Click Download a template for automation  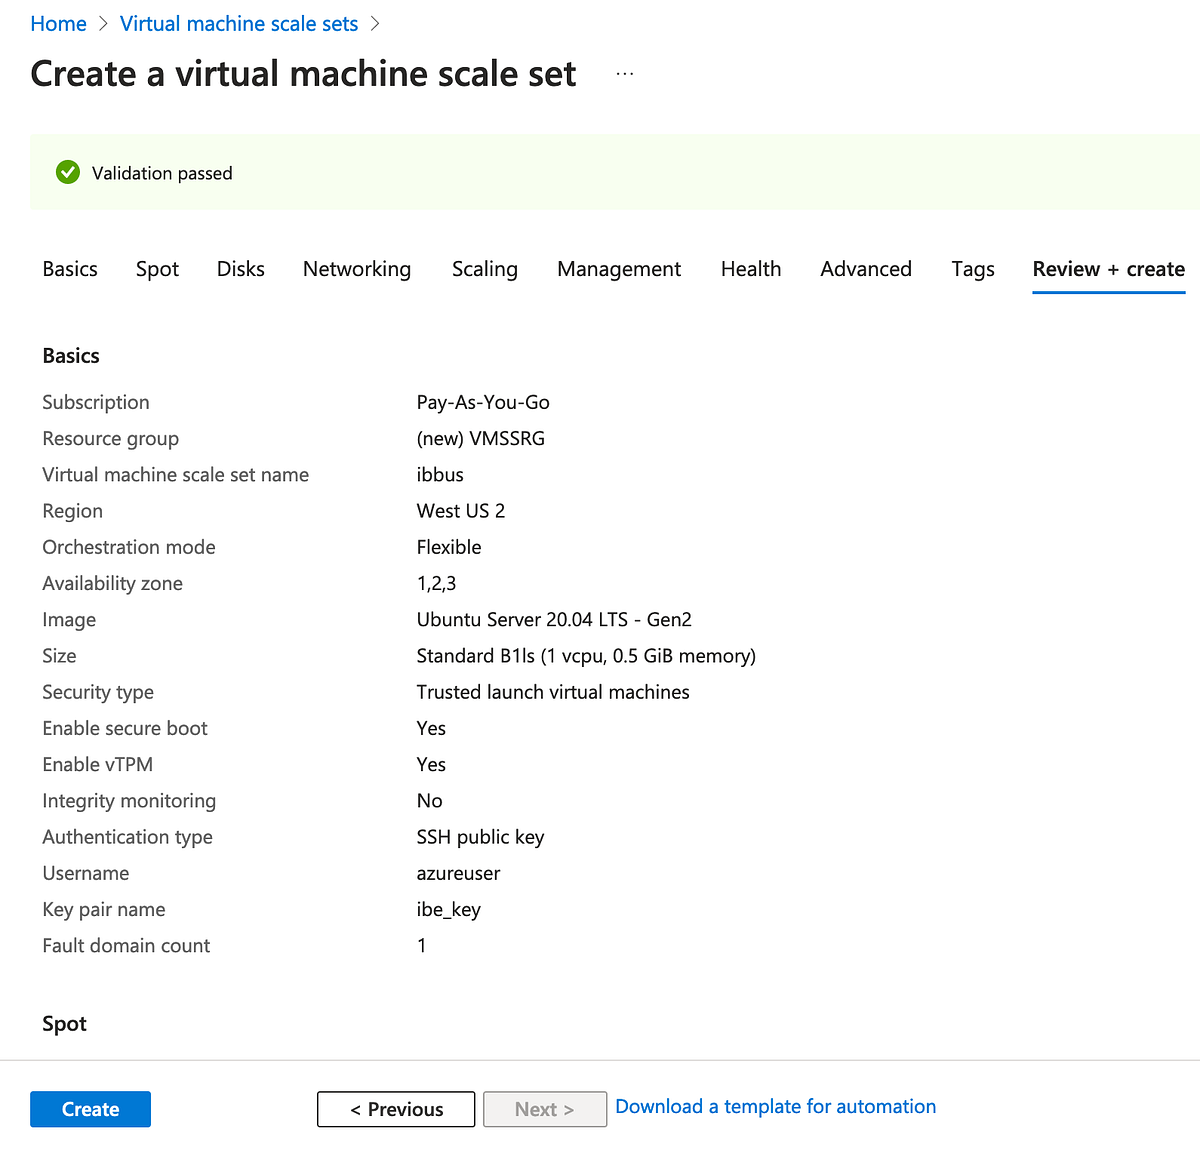coord(775,1106)
